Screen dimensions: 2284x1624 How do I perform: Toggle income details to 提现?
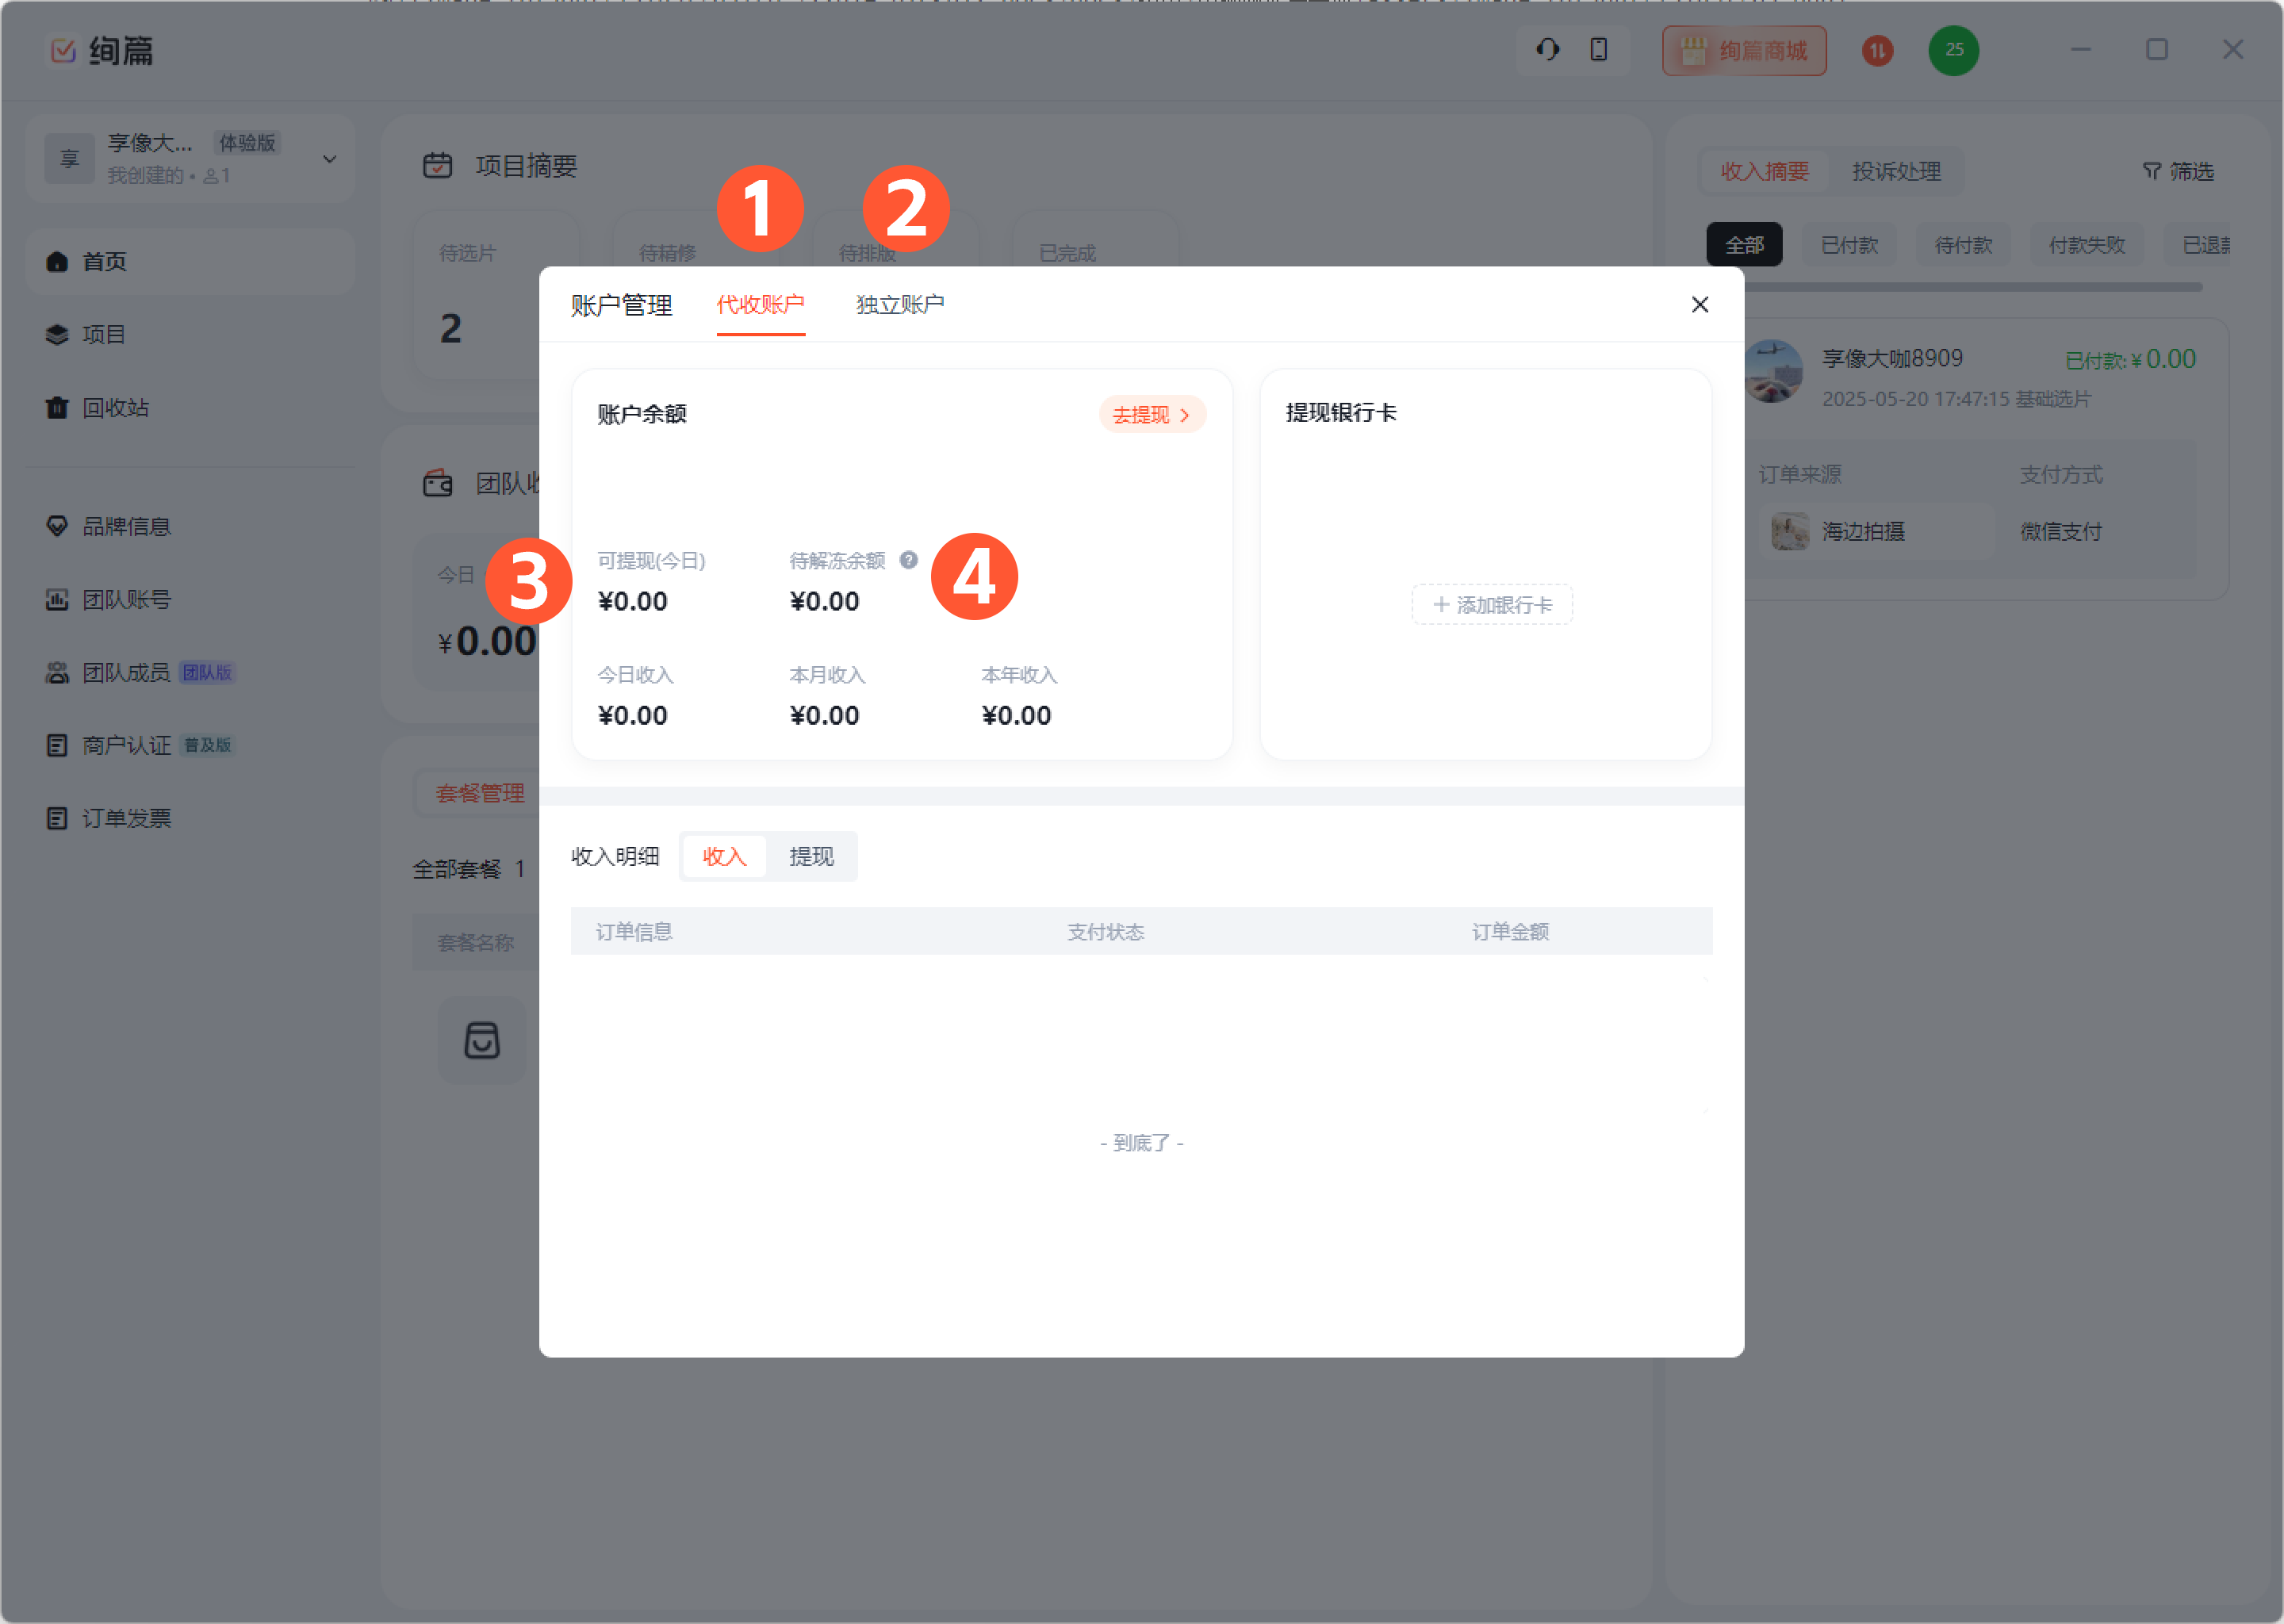[811, 856]
